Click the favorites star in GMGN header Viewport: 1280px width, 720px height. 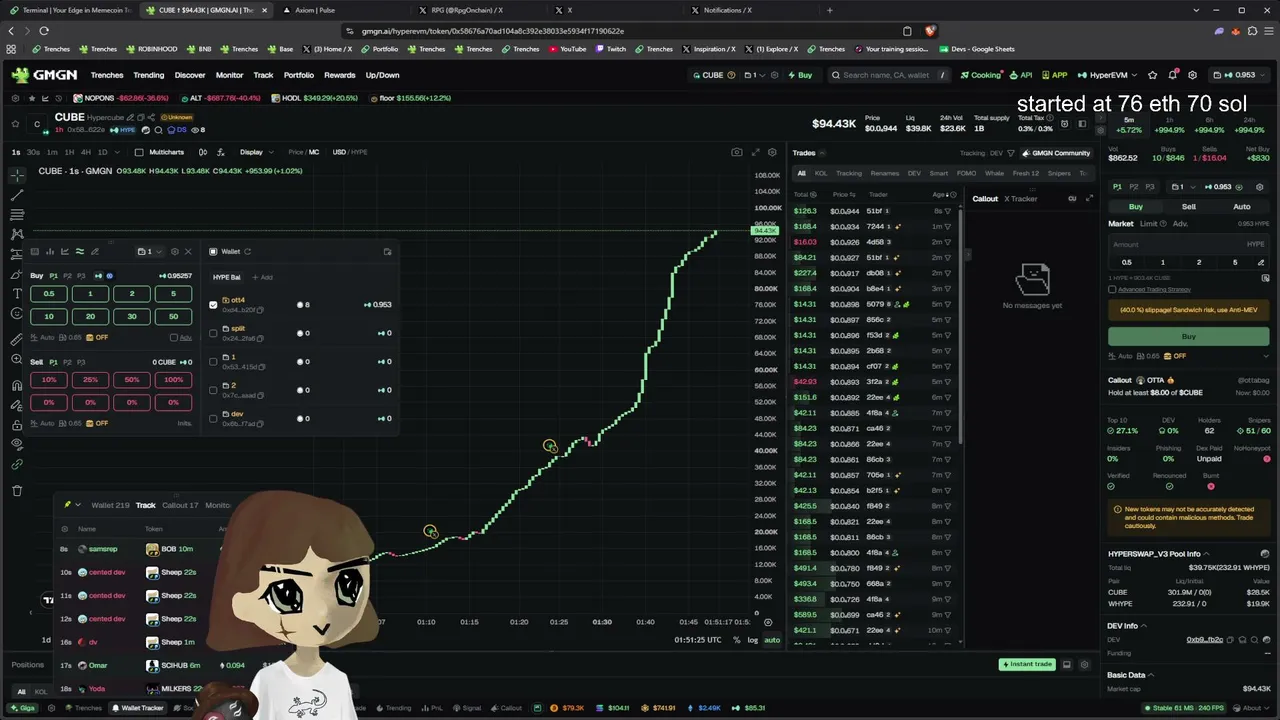click(1153, 75)
